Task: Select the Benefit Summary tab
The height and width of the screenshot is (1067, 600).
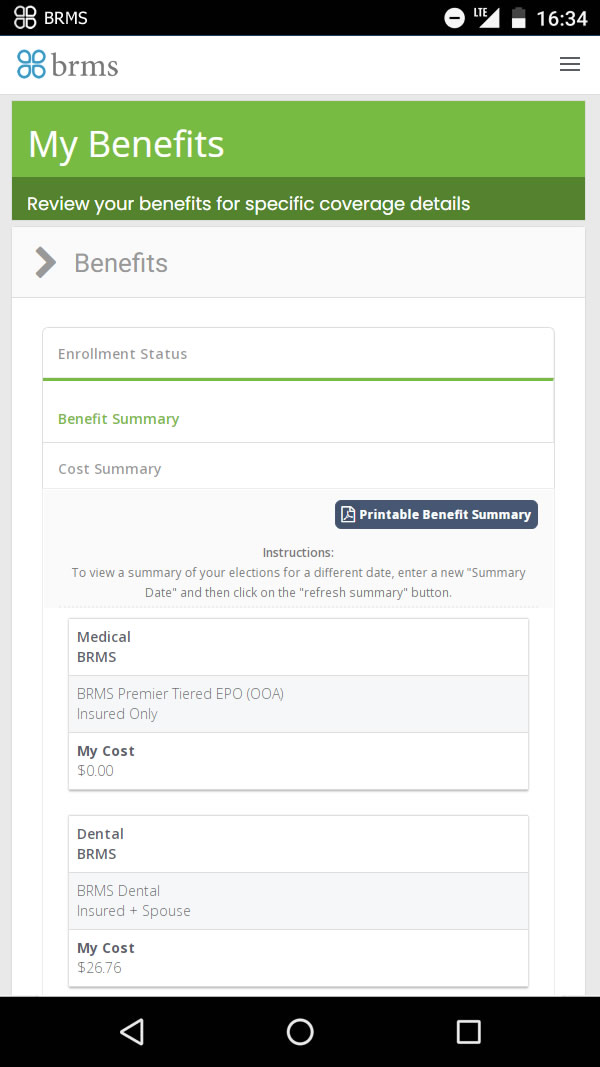Action: (118, 419)
